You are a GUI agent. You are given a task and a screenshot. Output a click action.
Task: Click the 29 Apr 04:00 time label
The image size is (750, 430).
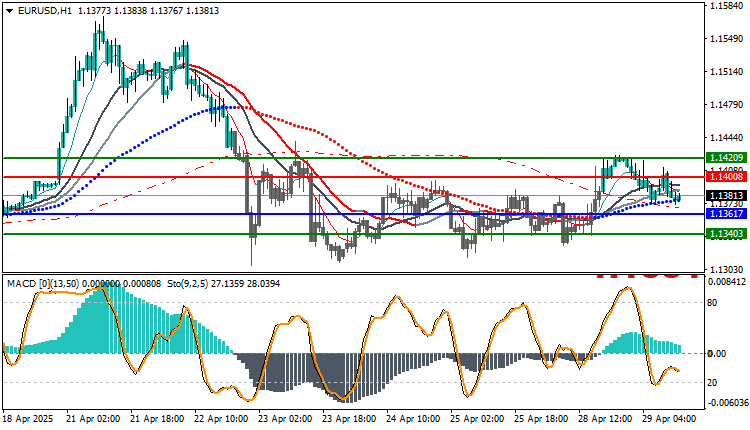pos(670,419)
